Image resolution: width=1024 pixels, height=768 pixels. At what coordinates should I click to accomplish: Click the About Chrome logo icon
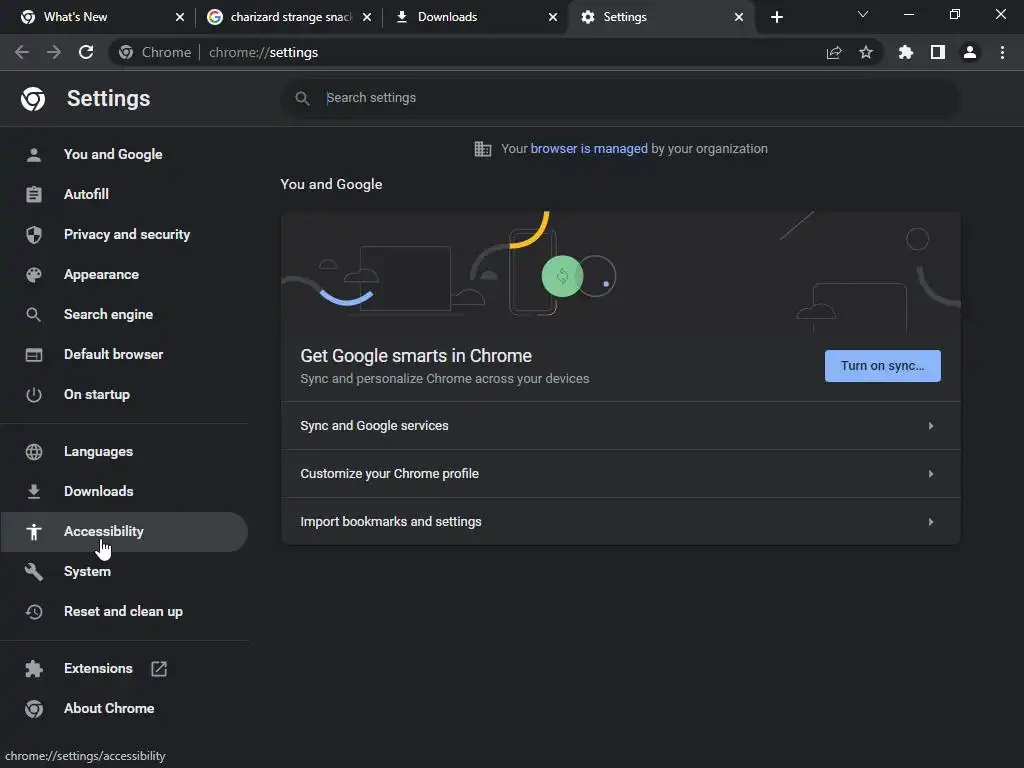34,709
